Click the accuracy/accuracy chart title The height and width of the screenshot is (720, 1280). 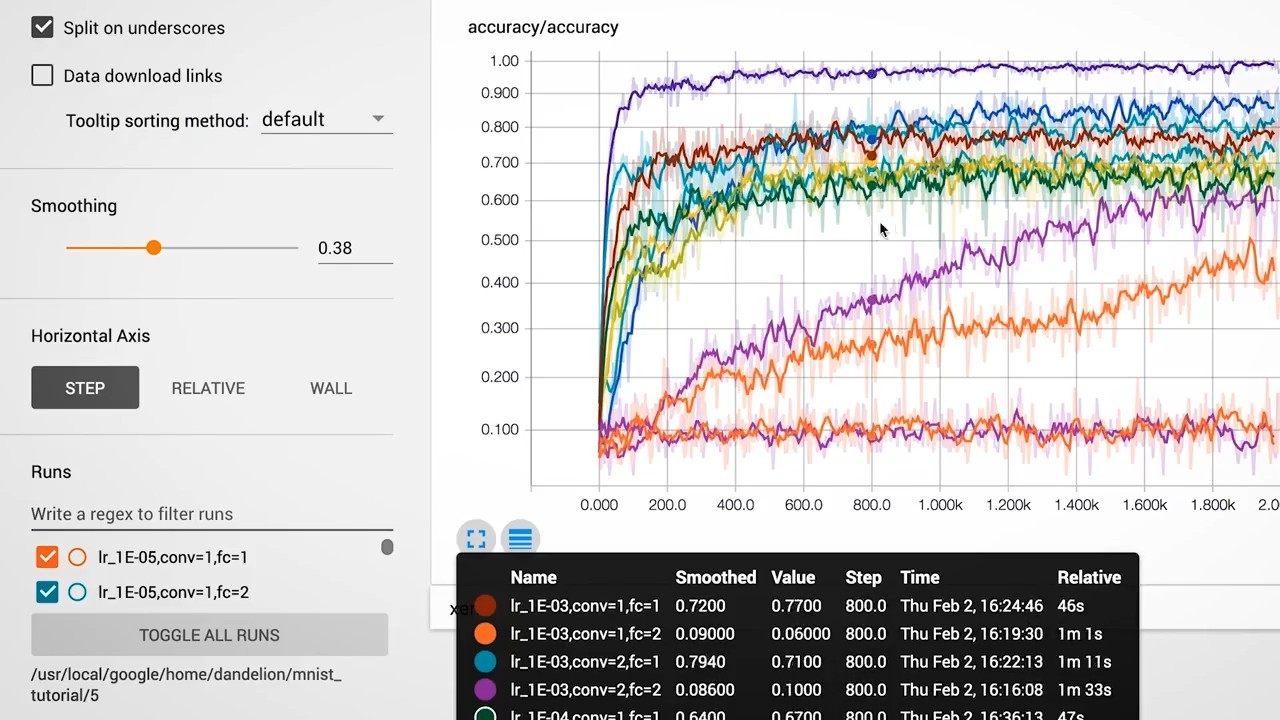(x=543, y=27)
